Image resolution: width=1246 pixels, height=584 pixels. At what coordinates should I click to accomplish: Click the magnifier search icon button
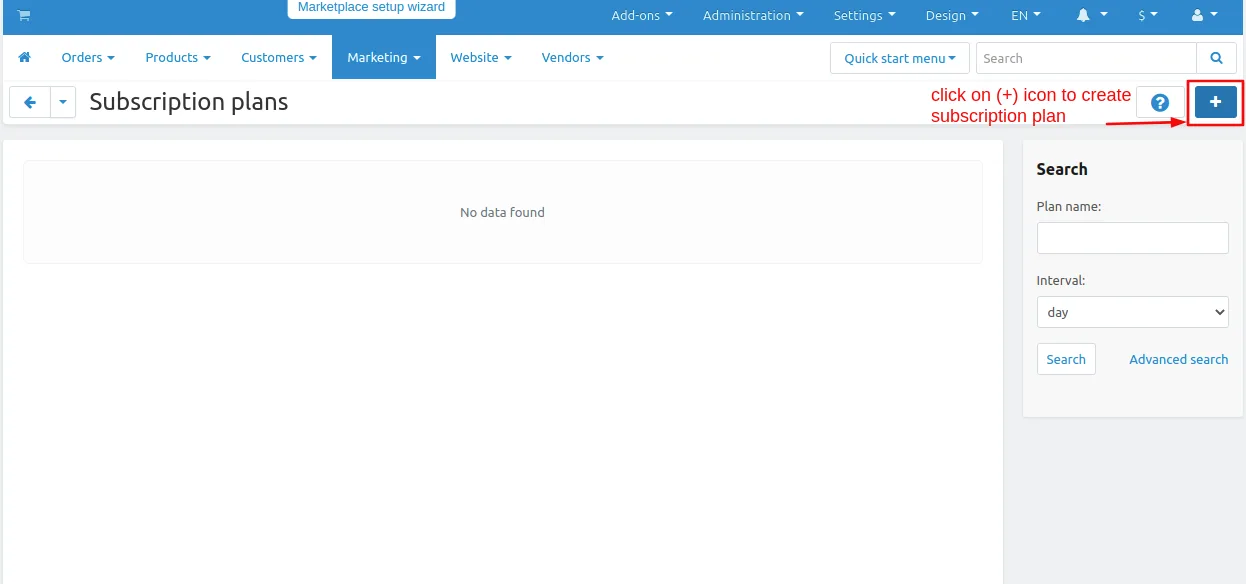1216,58
